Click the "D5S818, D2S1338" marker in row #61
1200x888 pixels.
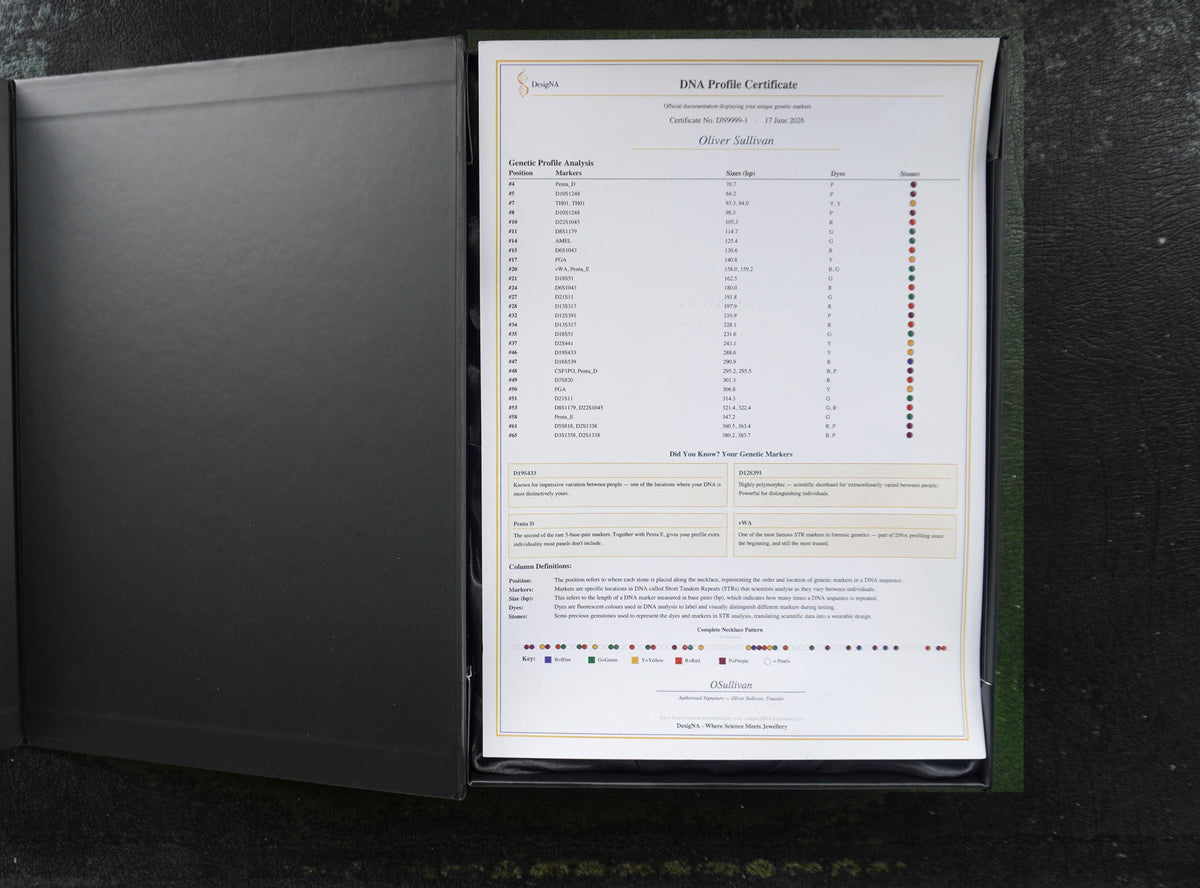tap(577, 426)
